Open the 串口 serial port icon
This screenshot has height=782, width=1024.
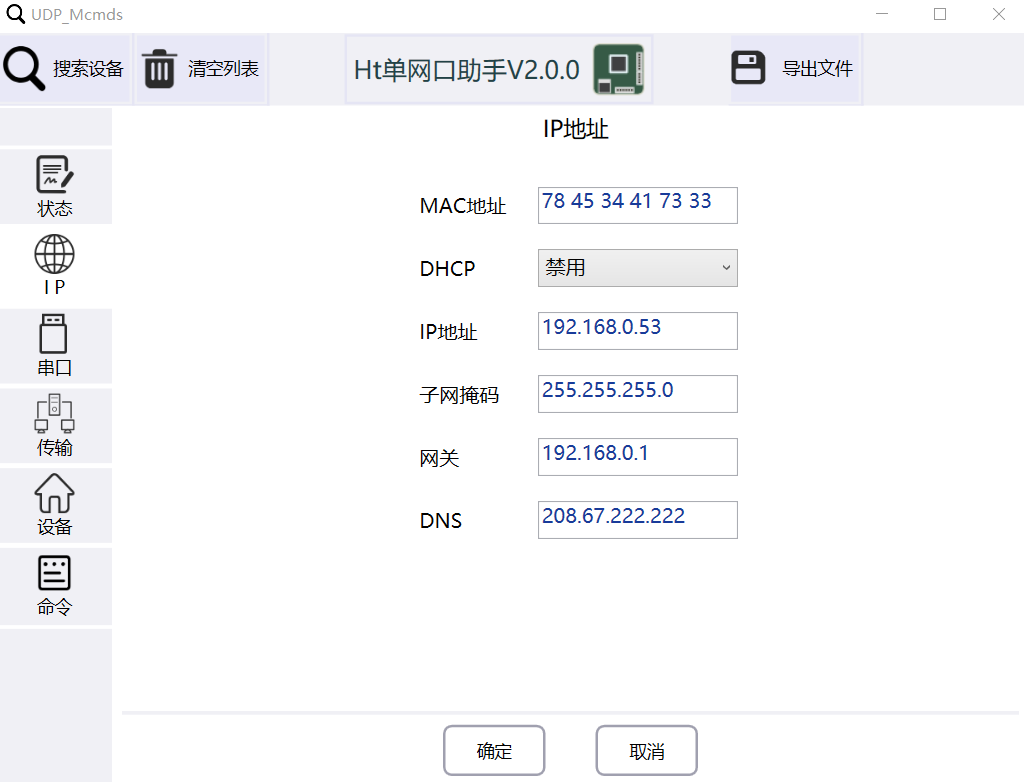[x=55, y=335]
